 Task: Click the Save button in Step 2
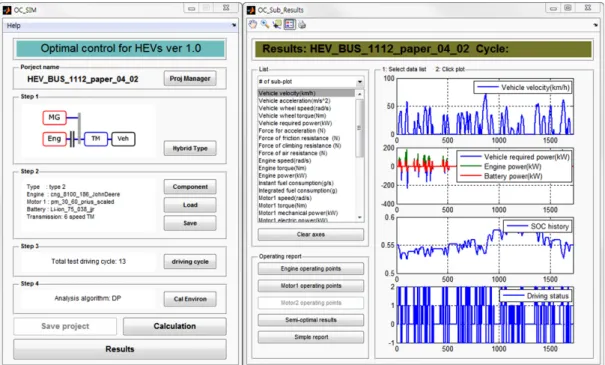pyautogui.click(x=190, y=223)
